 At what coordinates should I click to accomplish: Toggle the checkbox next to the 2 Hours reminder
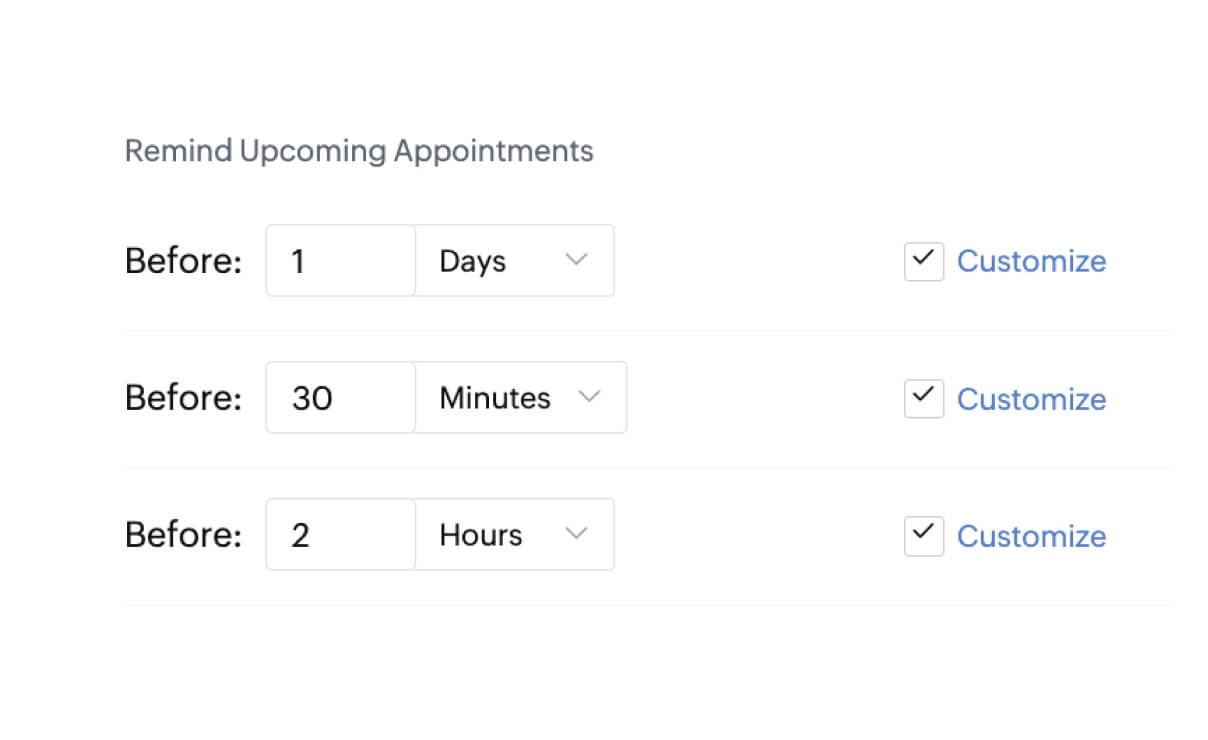click(x=923, y=535)
